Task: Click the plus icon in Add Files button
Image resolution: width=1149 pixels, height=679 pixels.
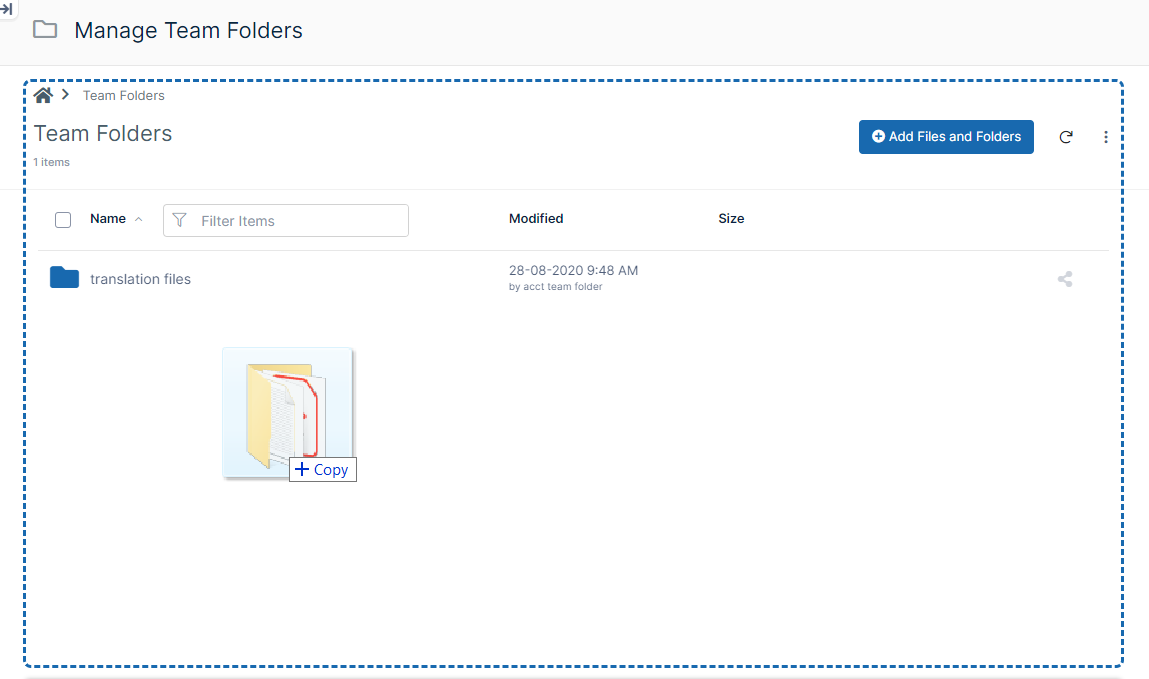Action: point(878,137)
